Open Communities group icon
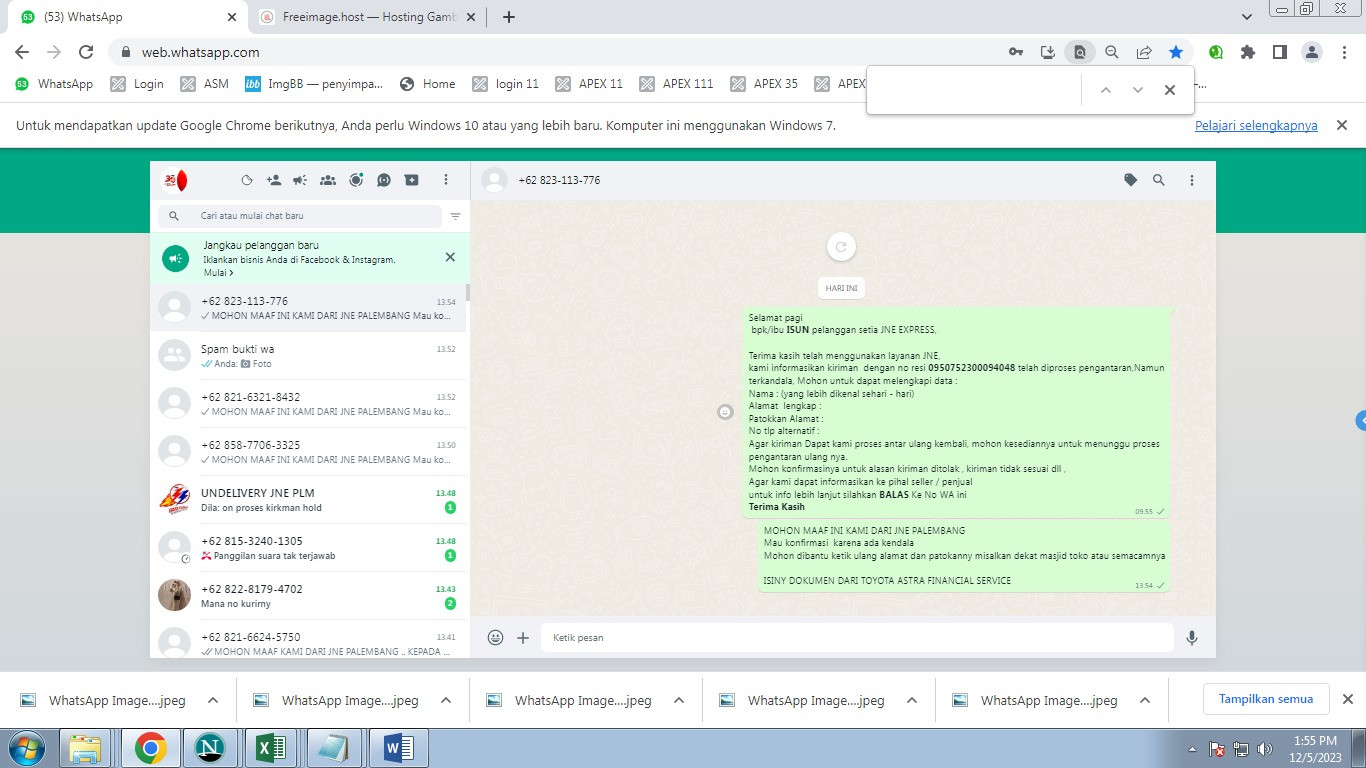This screenshot has width=1366, height=768. pyautogui.click(x=328, y=180)
